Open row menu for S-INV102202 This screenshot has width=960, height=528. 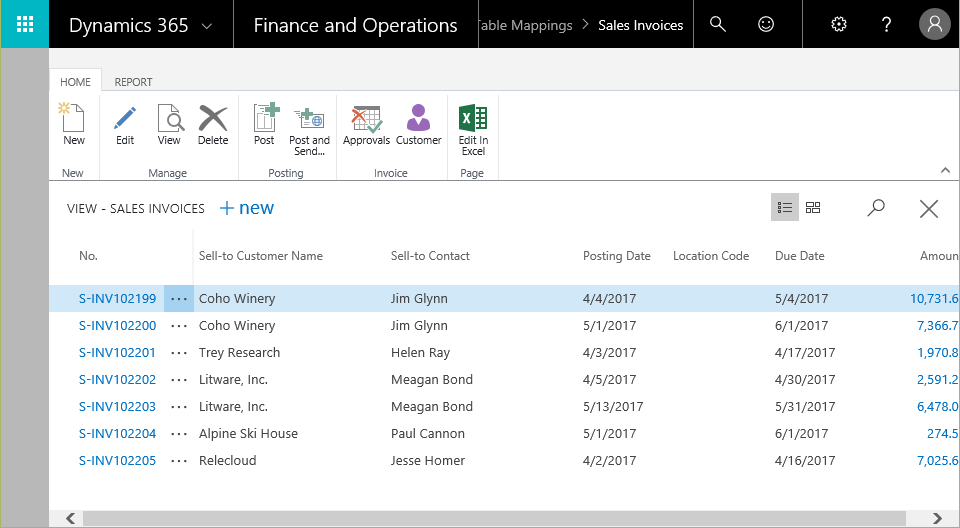pos(179,380)
